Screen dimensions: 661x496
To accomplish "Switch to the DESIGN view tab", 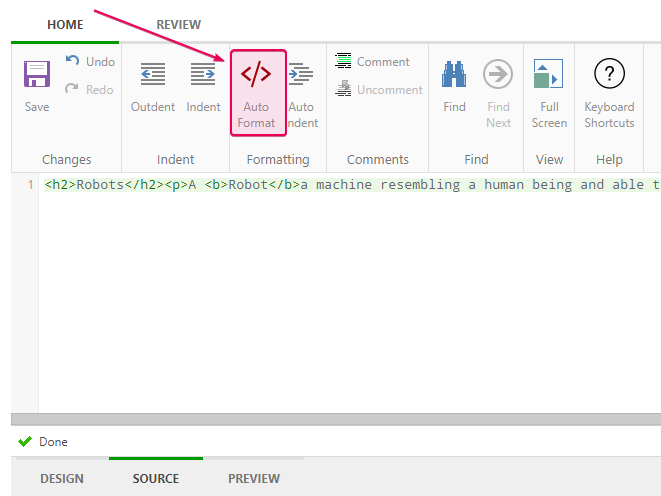I will click(62, 479).
